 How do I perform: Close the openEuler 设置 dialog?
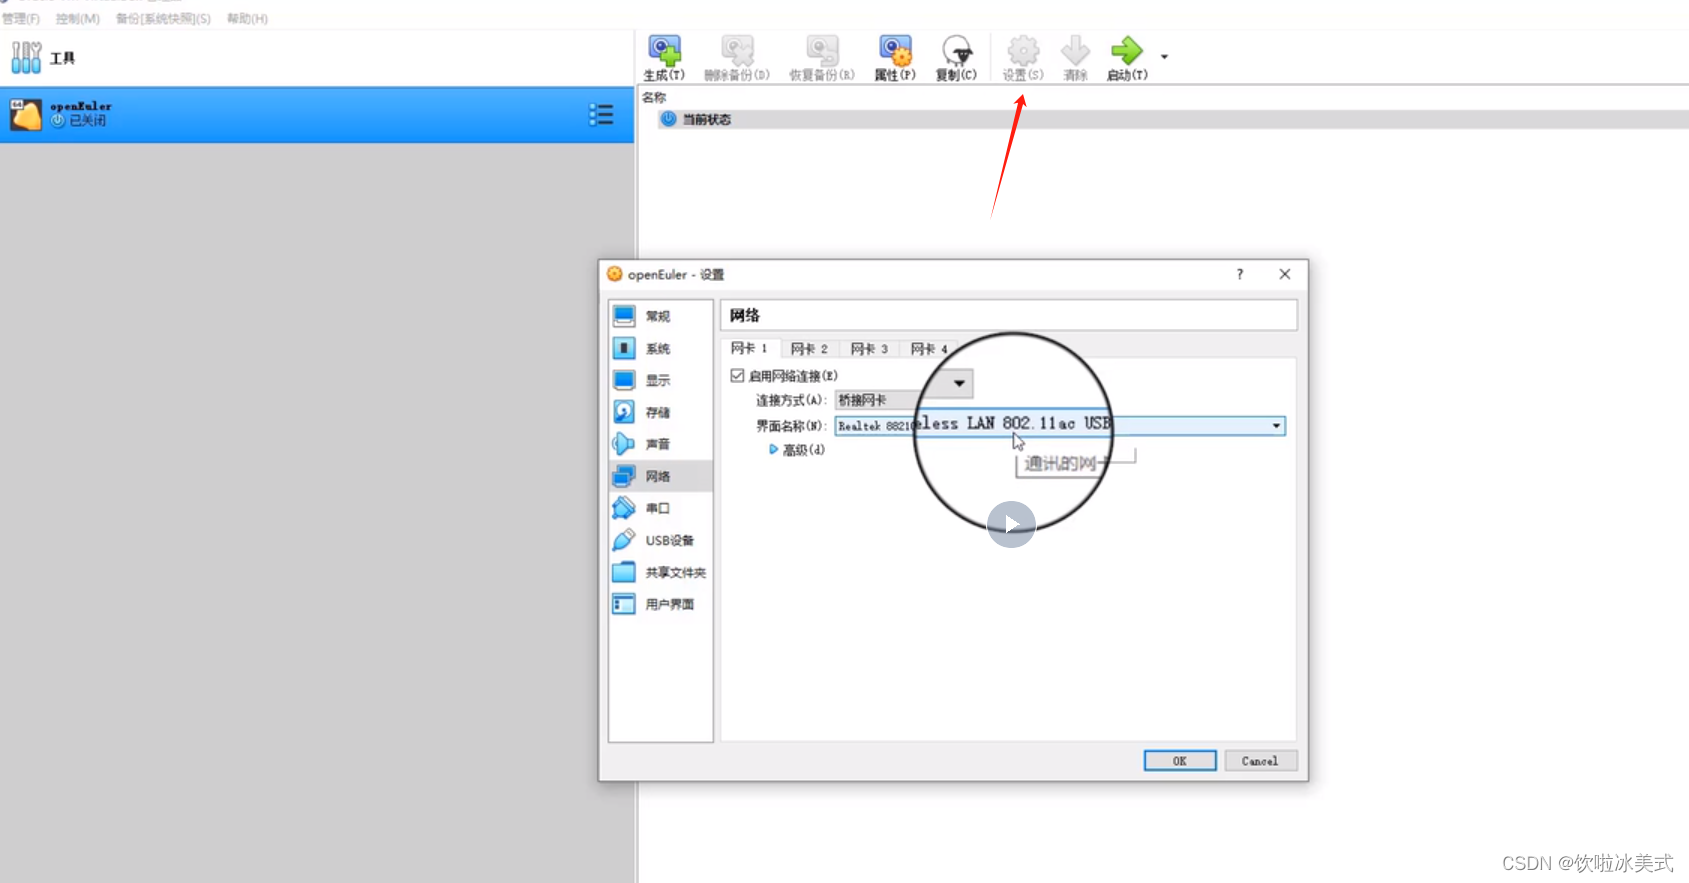1285,274
